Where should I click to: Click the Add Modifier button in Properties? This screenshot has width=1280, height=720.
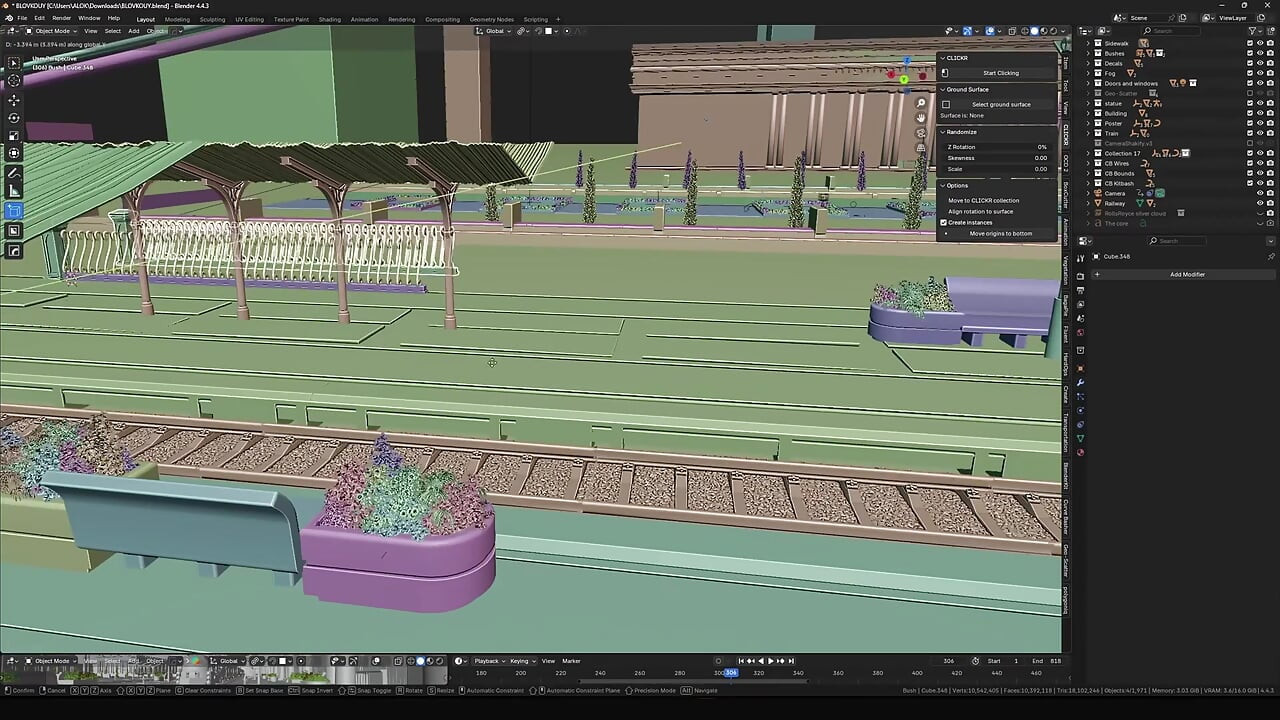(1187, 274)
